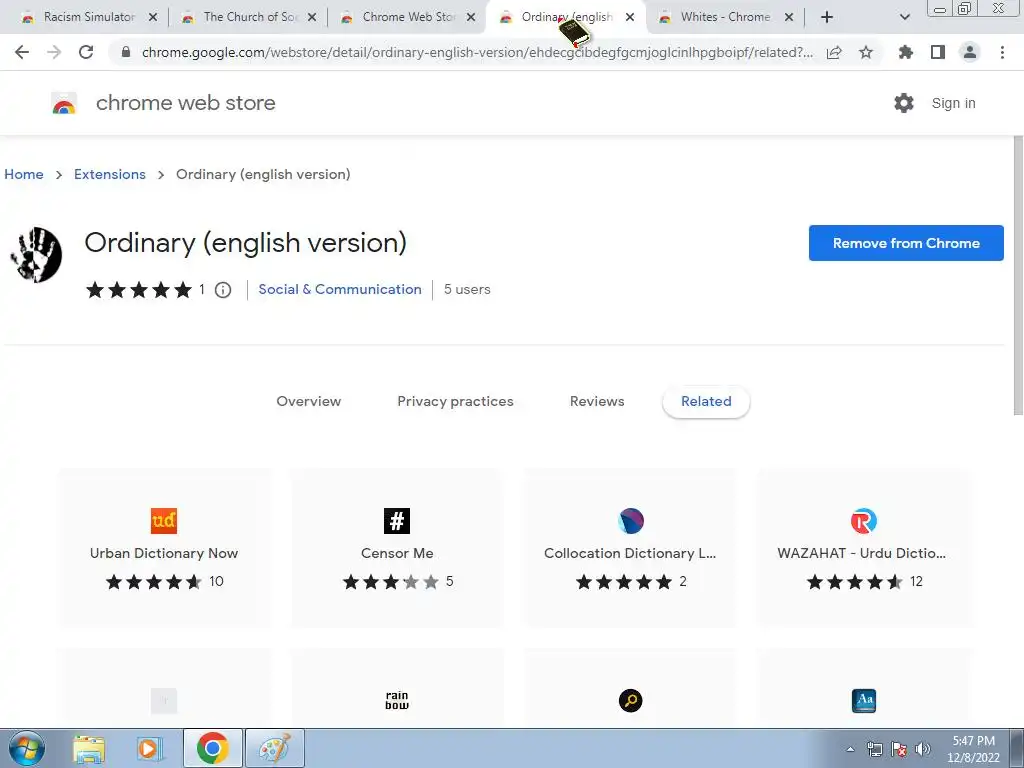Open the magnifier extension icon in bottom row

631,701
